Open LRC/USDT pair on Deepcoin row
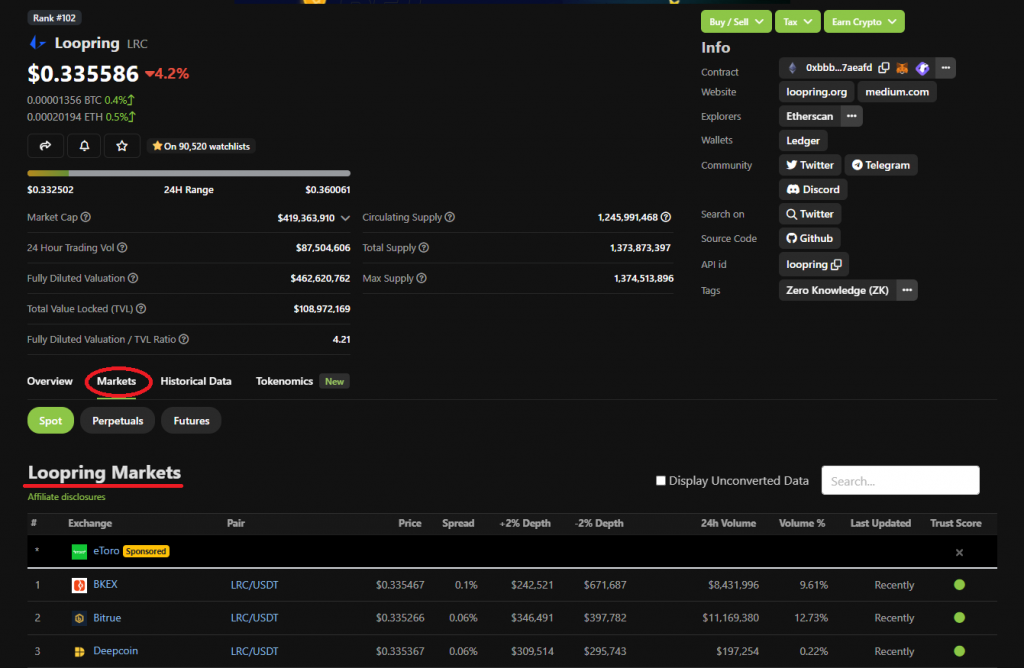This screenshot has width=1024, height=668. [254, 651]
